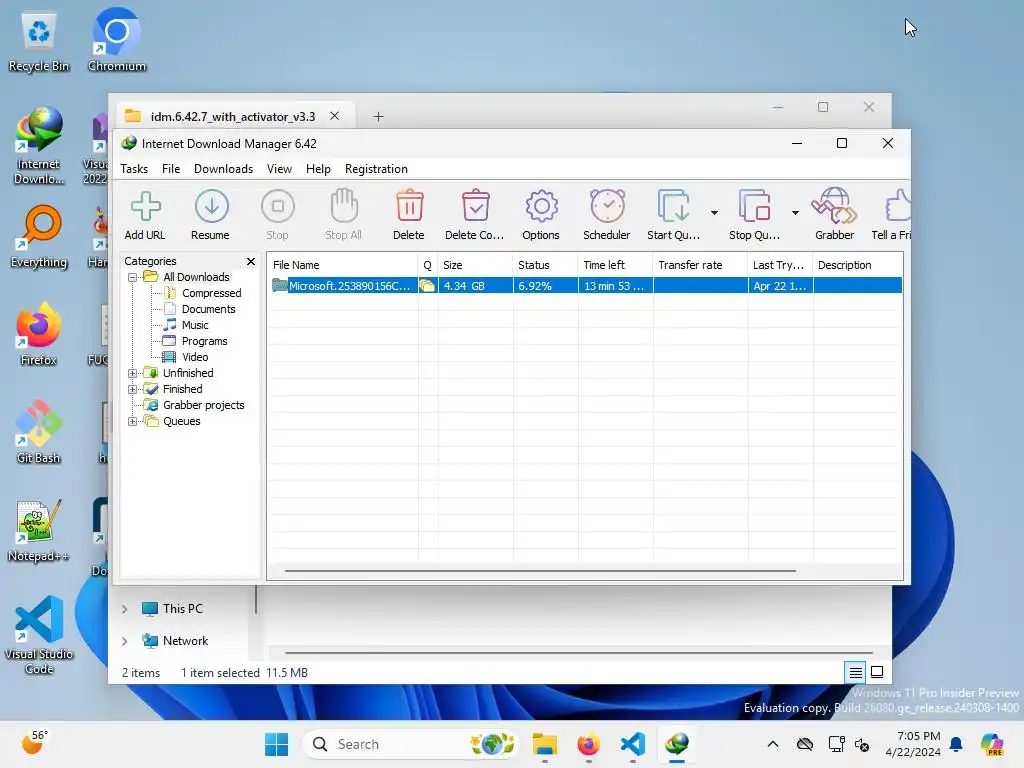
Task: Open the Help menu
Action: (x=318, y=169)
